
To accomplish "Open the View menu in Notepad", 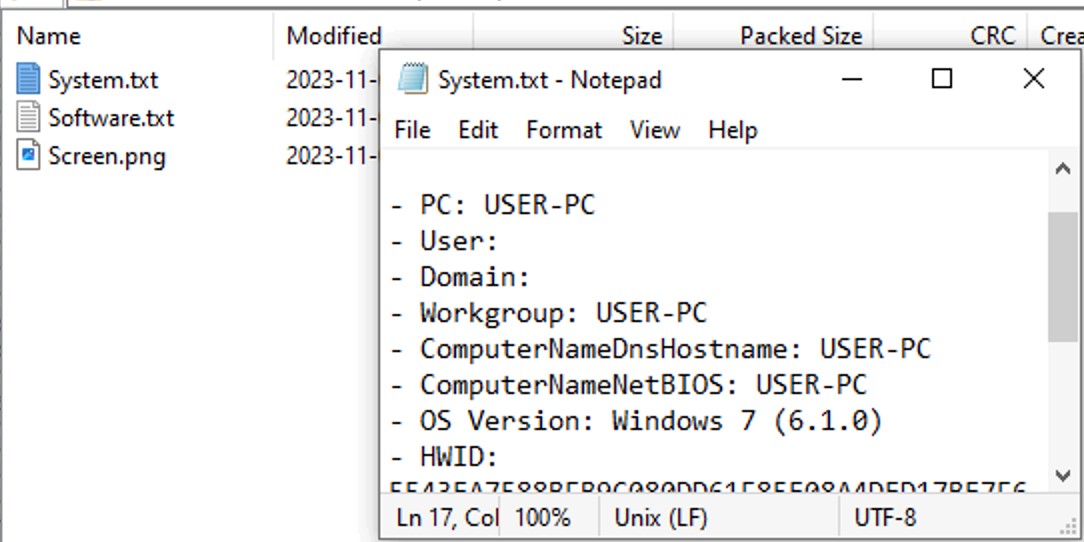I will (x=655, y=130).
